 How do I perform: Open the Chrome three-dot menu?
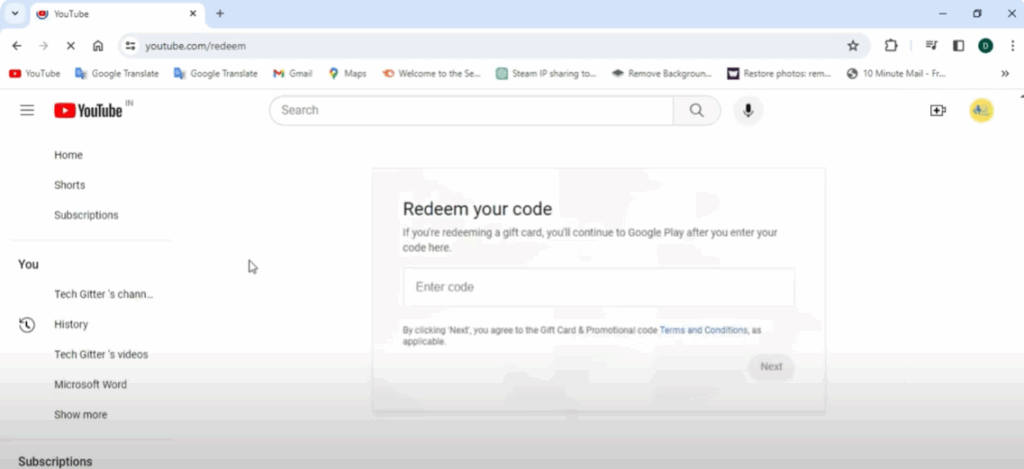tap(1013, 46)
